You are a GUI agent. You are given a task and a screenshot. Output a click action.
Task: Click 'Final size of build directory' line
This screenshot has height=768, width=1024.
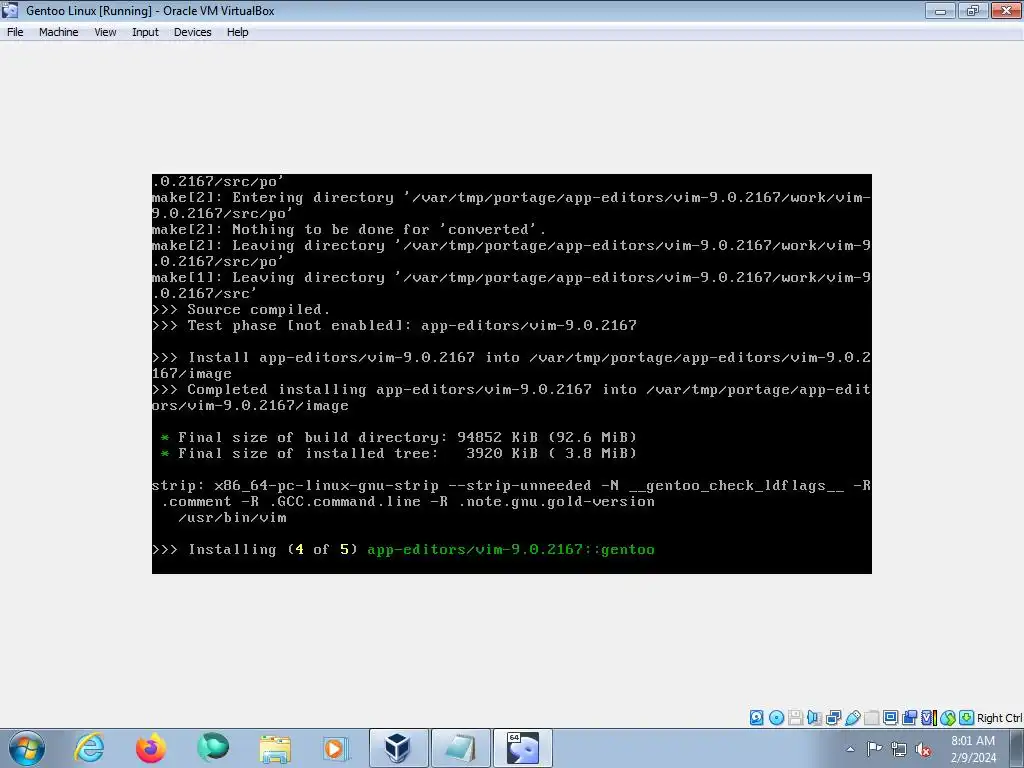click(x=398, y=438)
